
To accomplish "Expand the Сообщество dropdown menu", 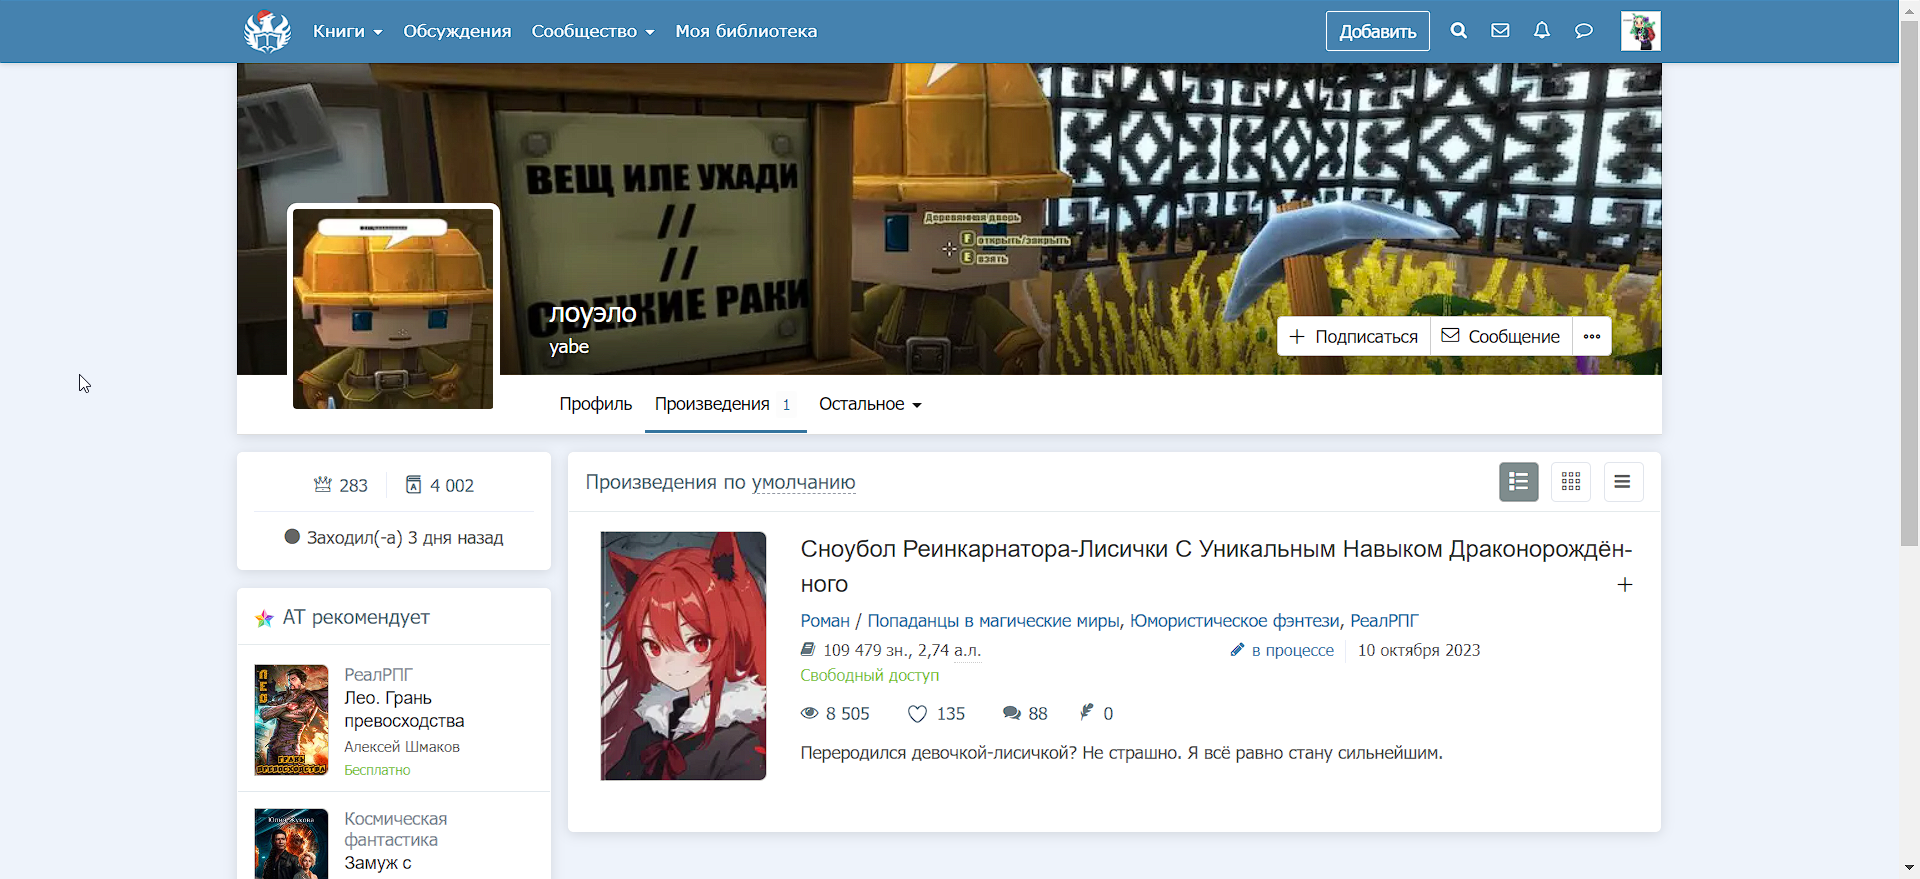I will 592,31.
